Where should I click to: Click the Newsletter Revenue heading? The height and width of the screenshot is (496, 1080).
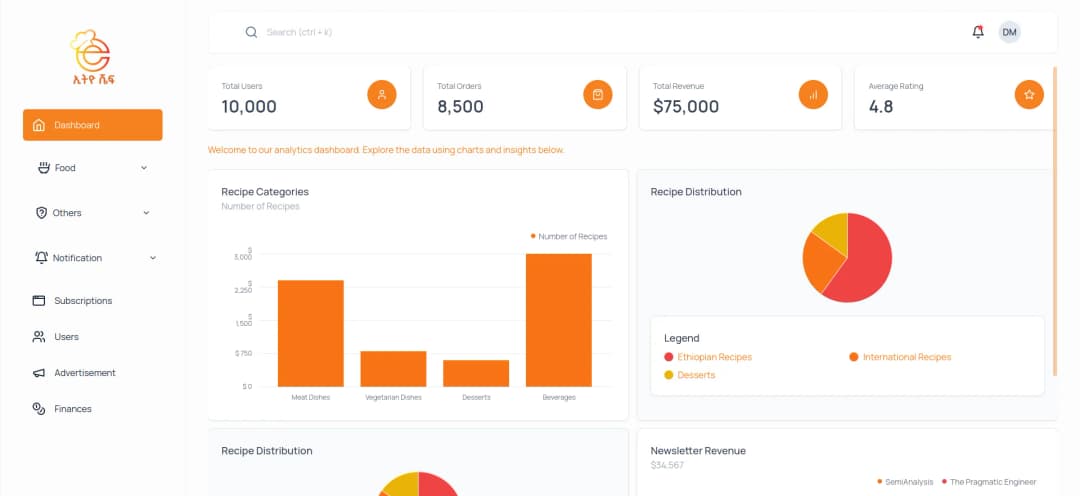click(x=698, y=451)
